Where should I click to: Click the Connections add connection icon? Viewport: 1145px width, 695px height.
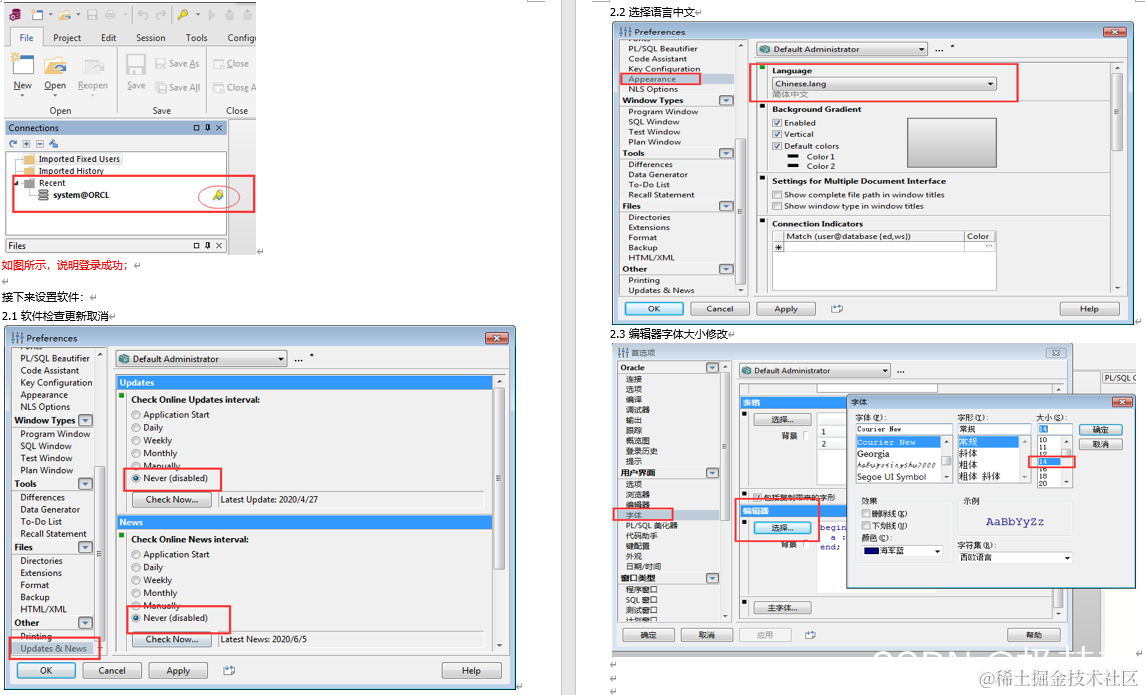[53, 144]
